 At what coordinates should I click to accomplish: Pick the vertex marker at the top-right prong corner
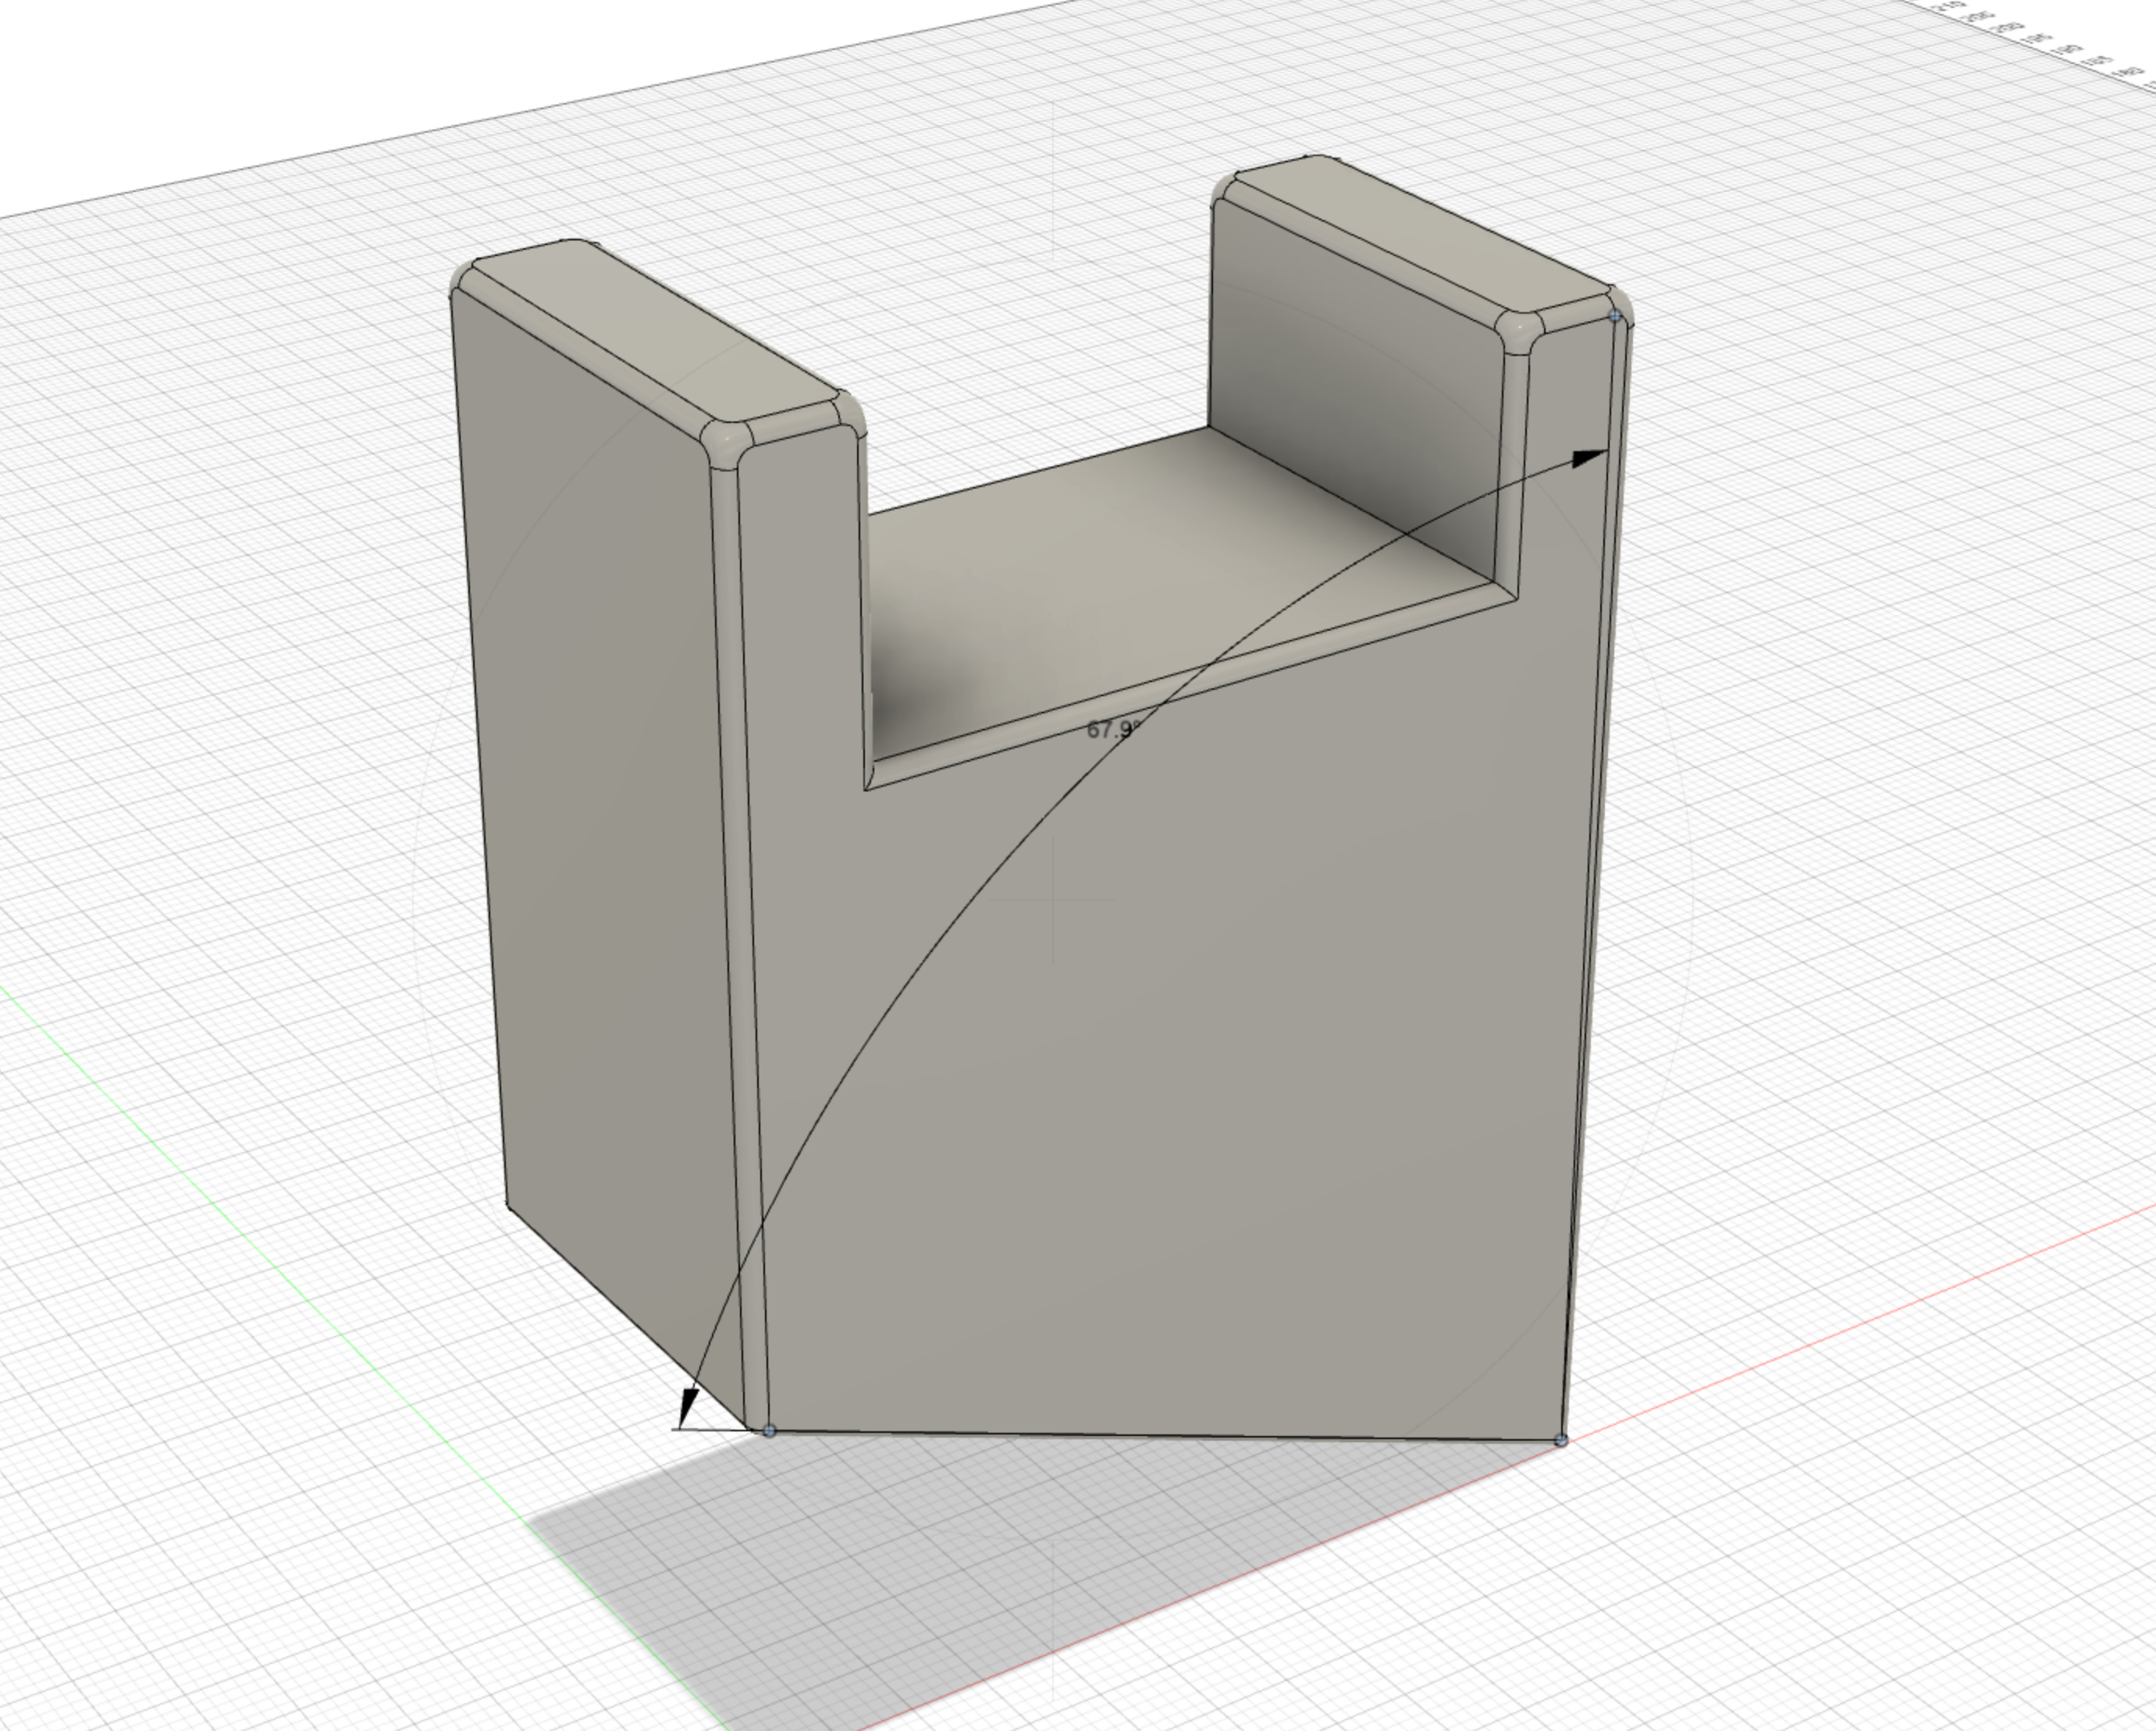pos(1616,315)
